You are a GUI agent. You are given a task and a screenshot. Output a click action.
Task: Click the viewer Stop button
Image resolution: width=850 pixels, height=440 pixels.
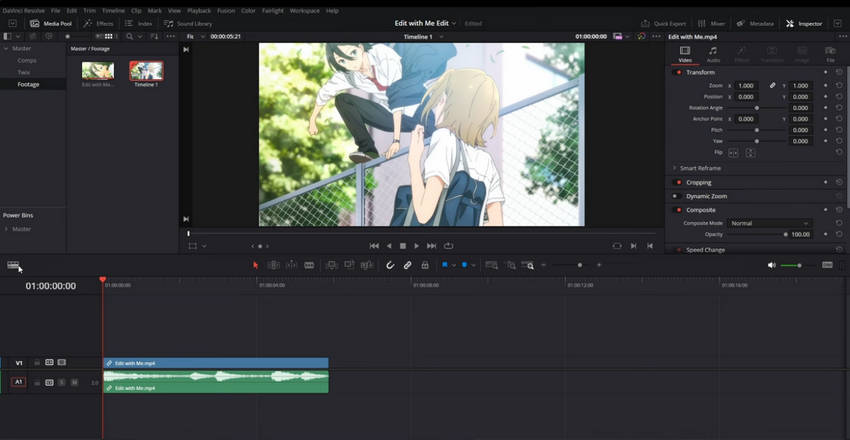click(x=403, y=246)
